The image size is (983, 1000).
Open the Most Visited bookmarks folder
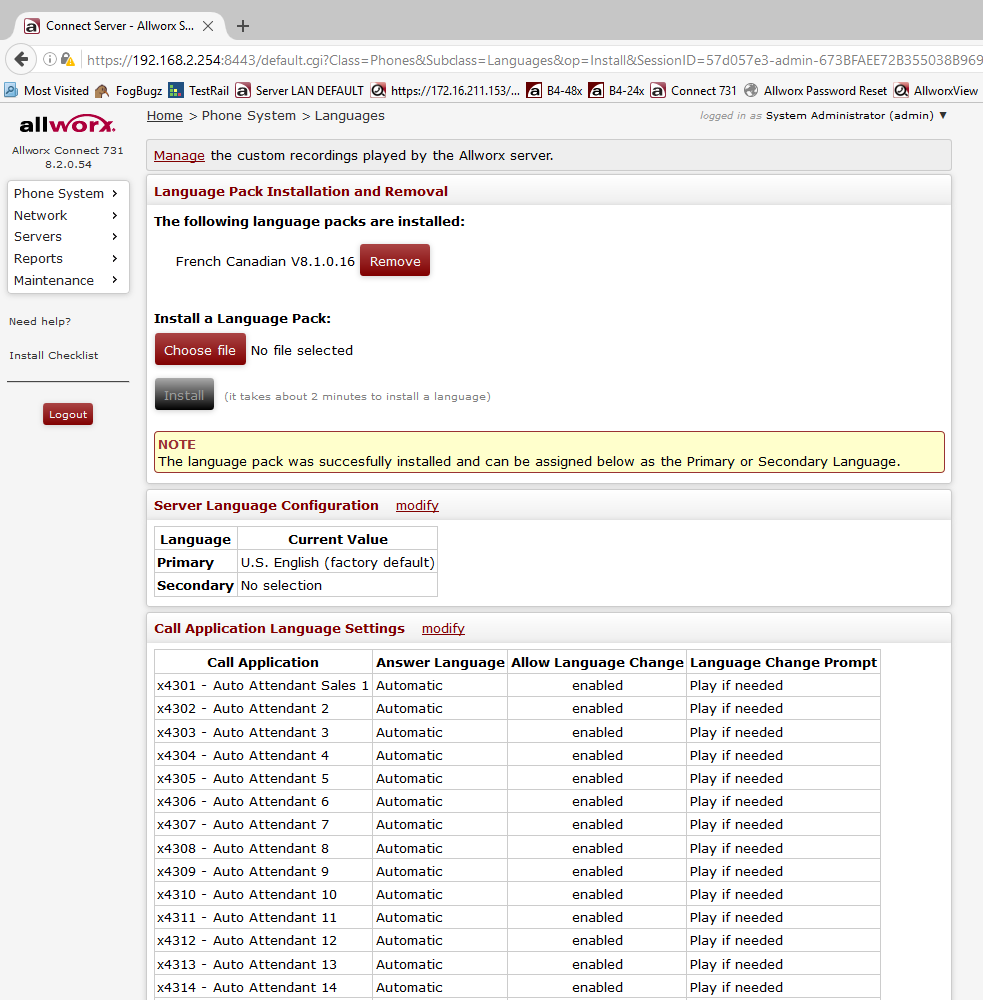47,90
